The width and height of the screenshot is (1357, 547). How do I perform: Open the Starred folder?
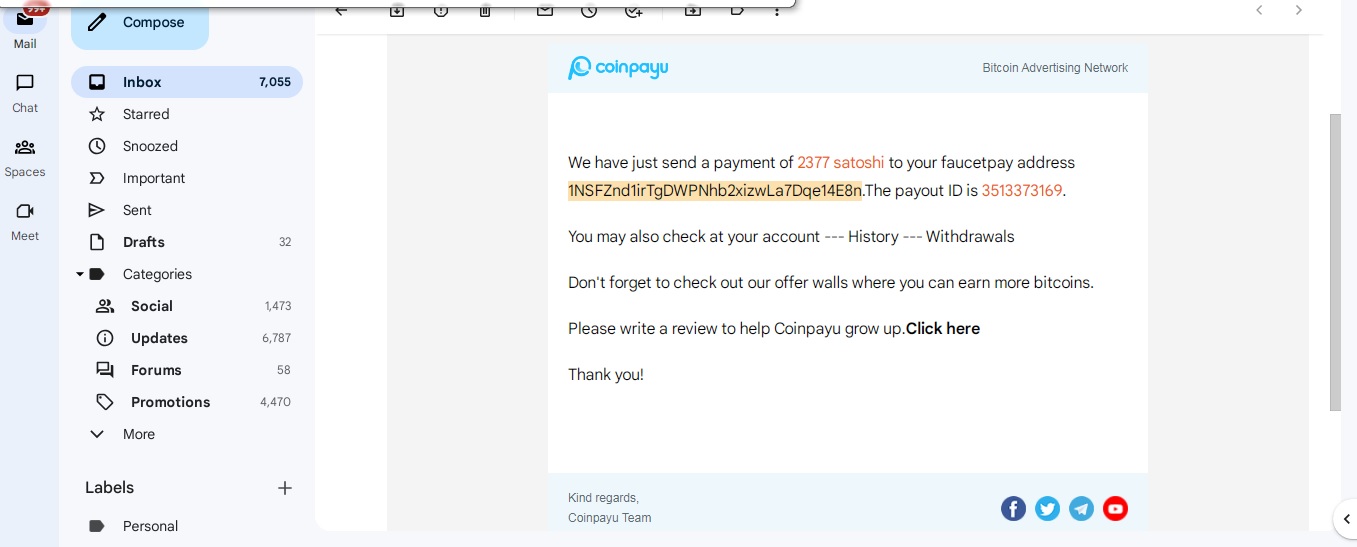187,114
